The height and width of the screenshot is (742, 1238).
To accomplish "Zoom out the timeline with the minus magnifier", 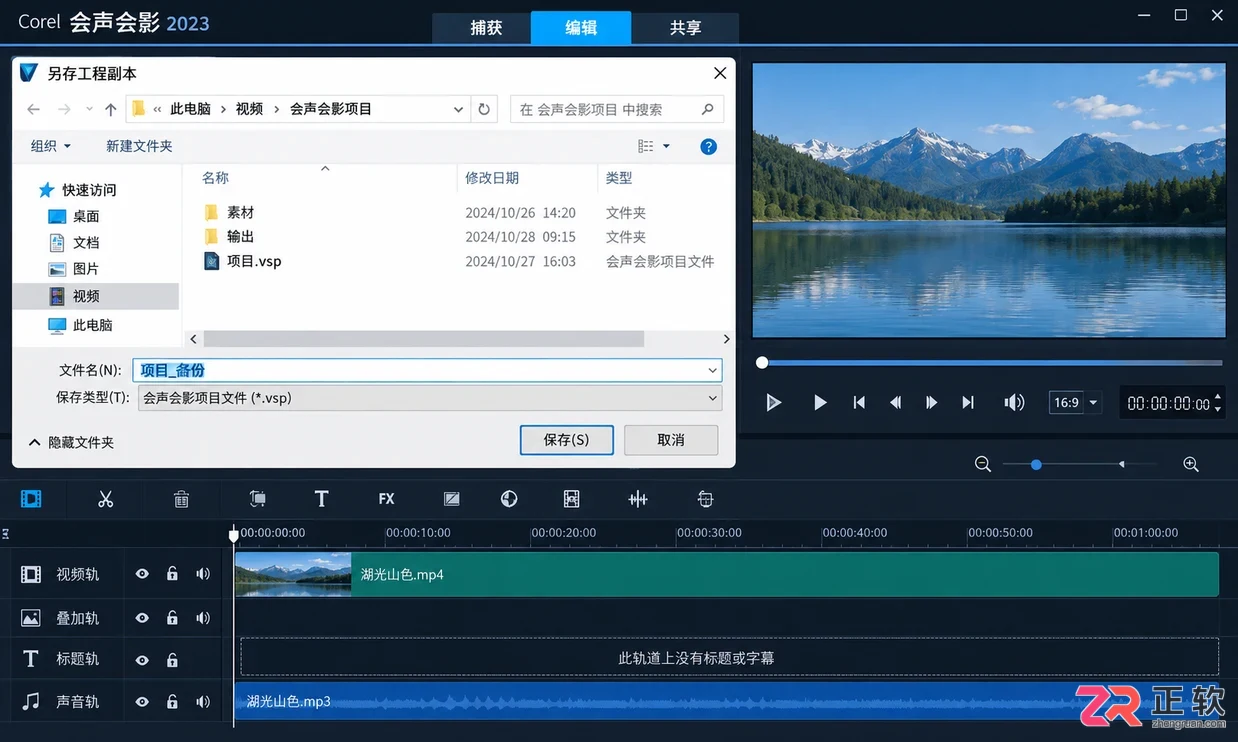I will 983,464.
